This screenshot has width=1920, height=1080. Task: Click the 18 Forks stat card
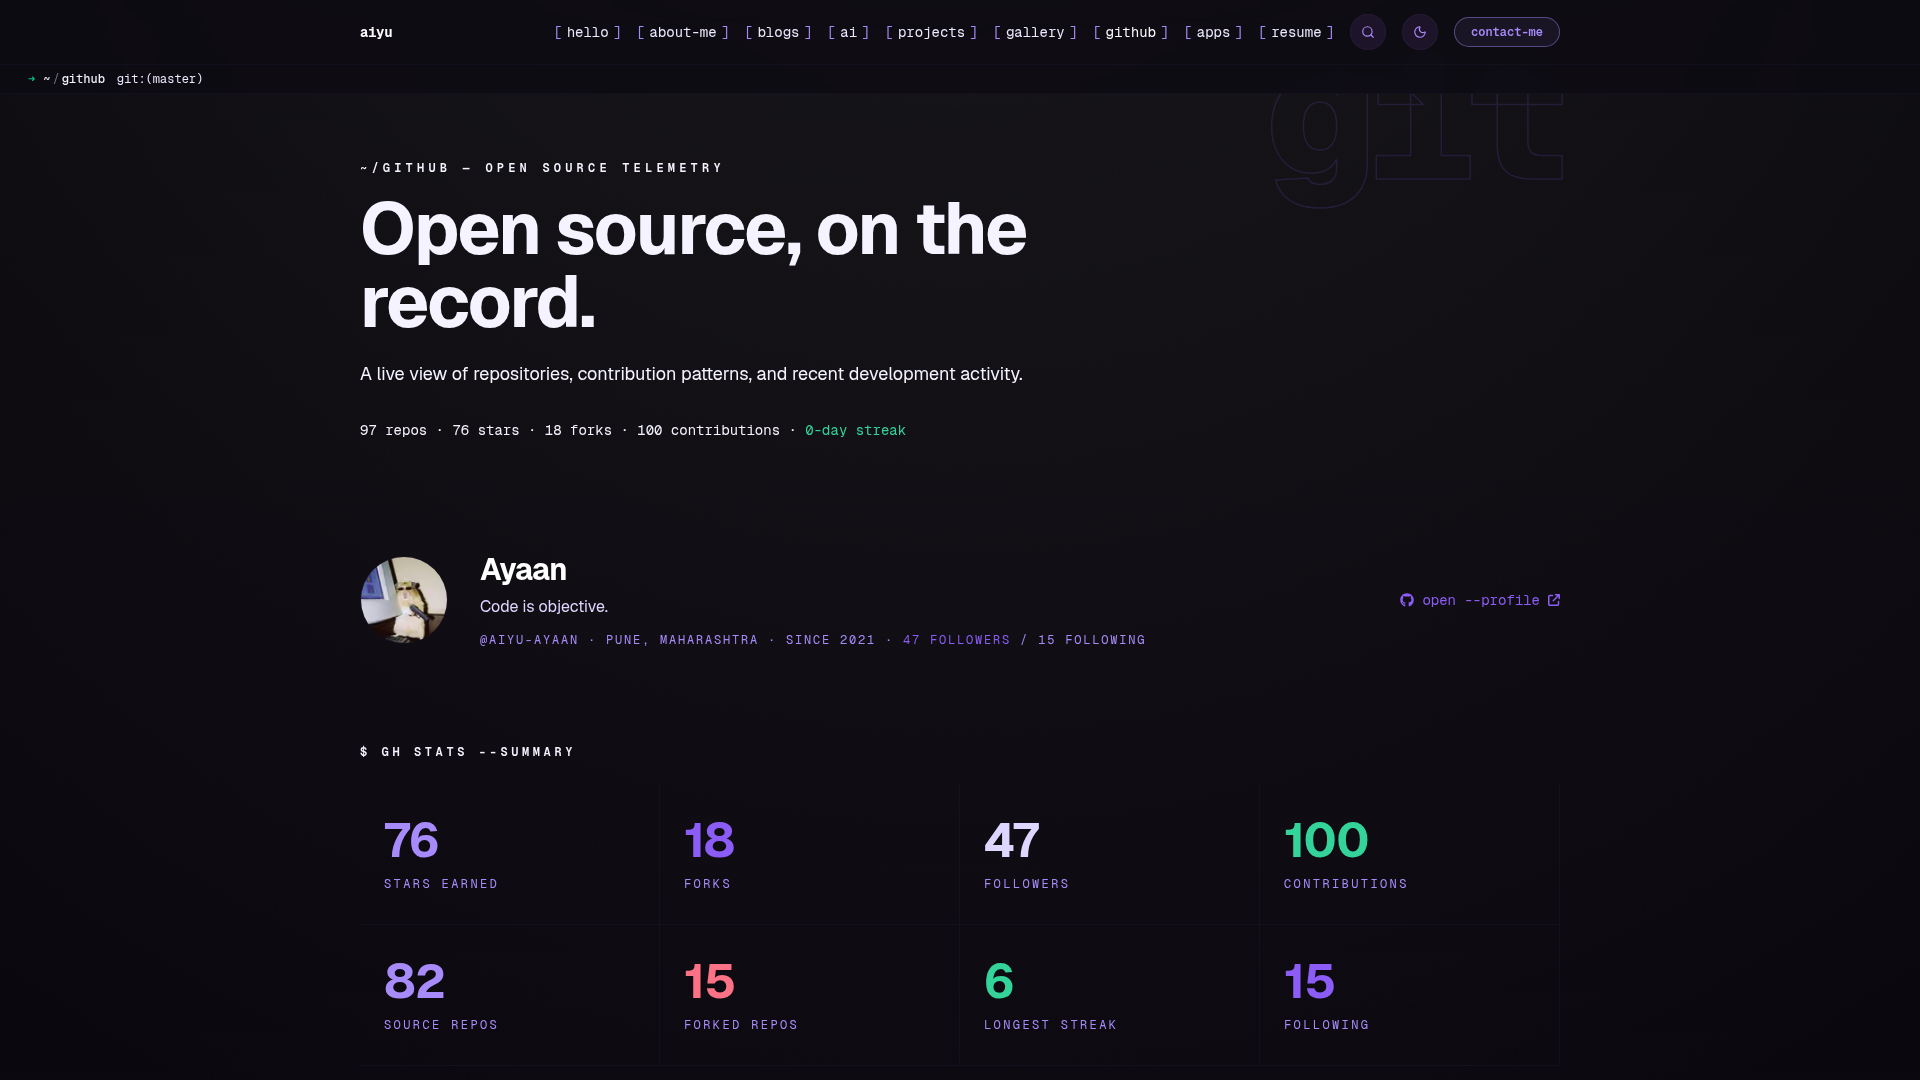(809, 854)
